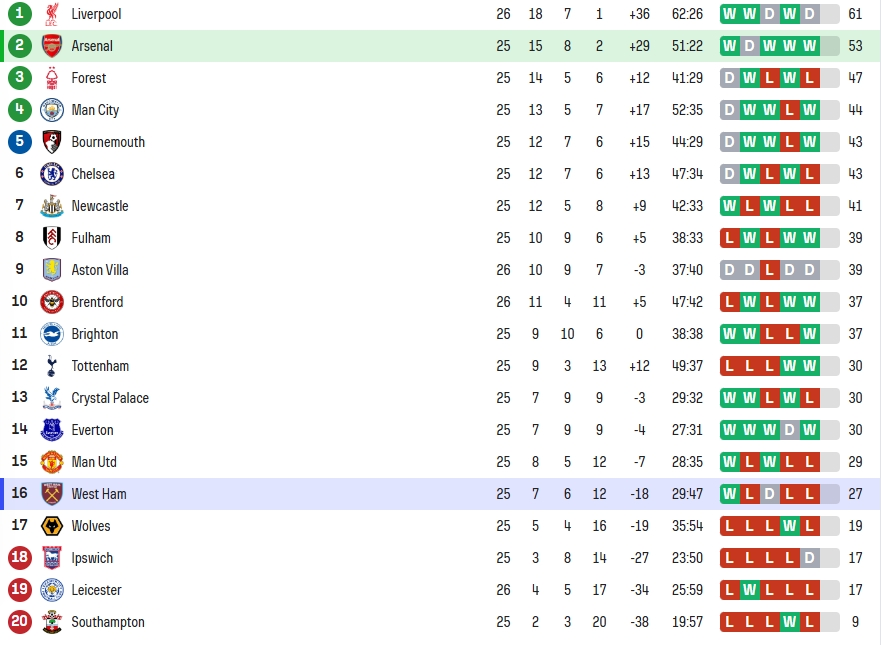
Task: Open the Crystal Palace team link
Action: pos(110,398)
